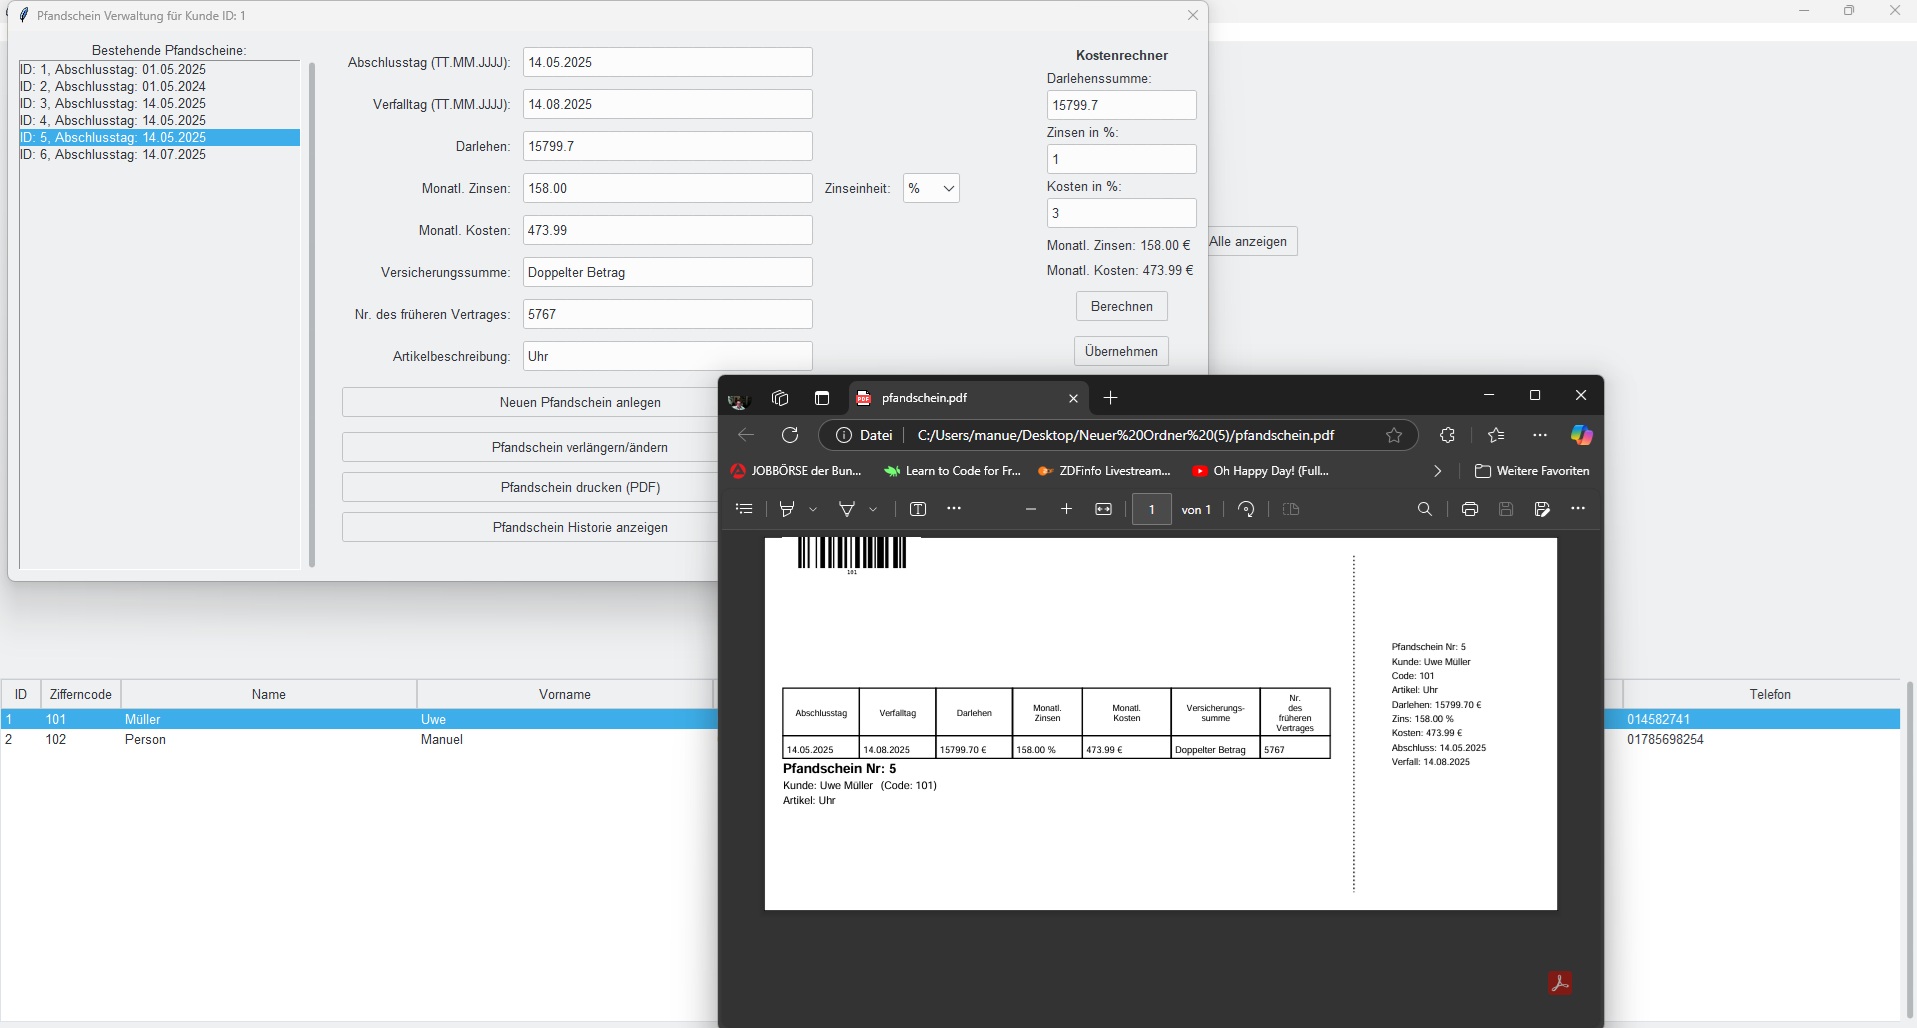Click the Verfalltag input field

point(668,104)
